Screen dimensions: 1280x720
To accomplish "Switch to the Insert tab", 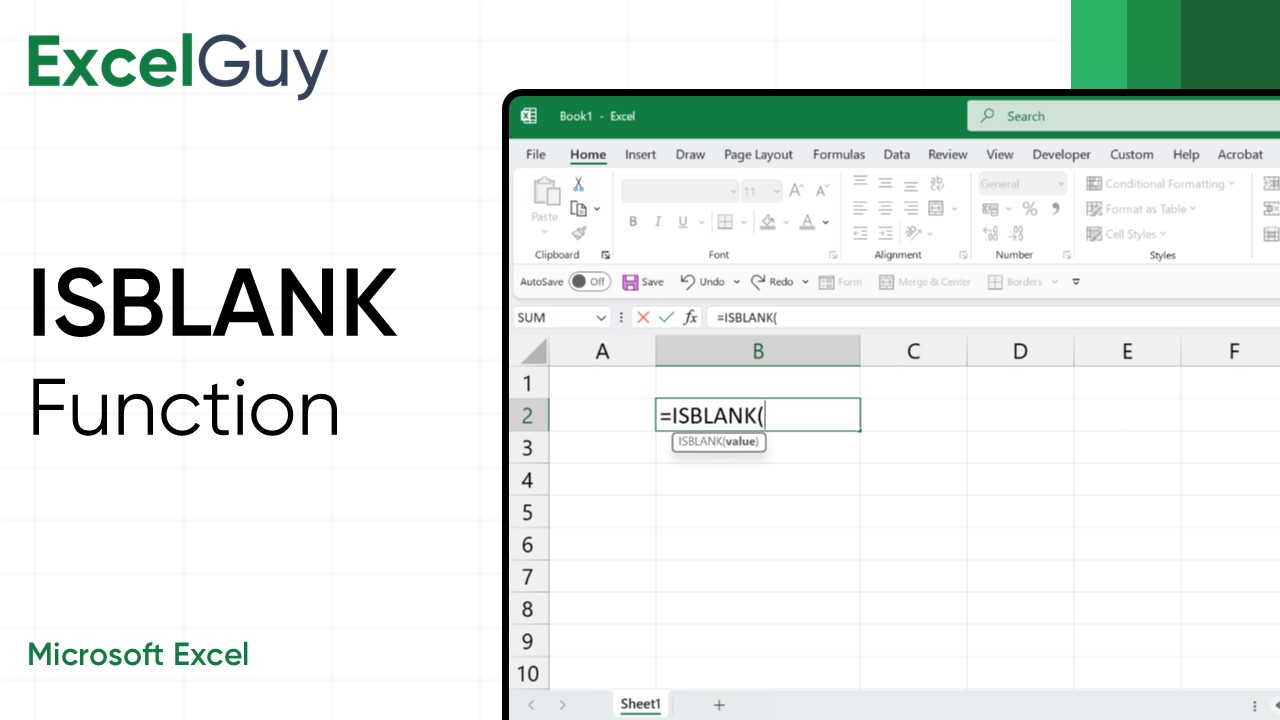I will 641,155.
